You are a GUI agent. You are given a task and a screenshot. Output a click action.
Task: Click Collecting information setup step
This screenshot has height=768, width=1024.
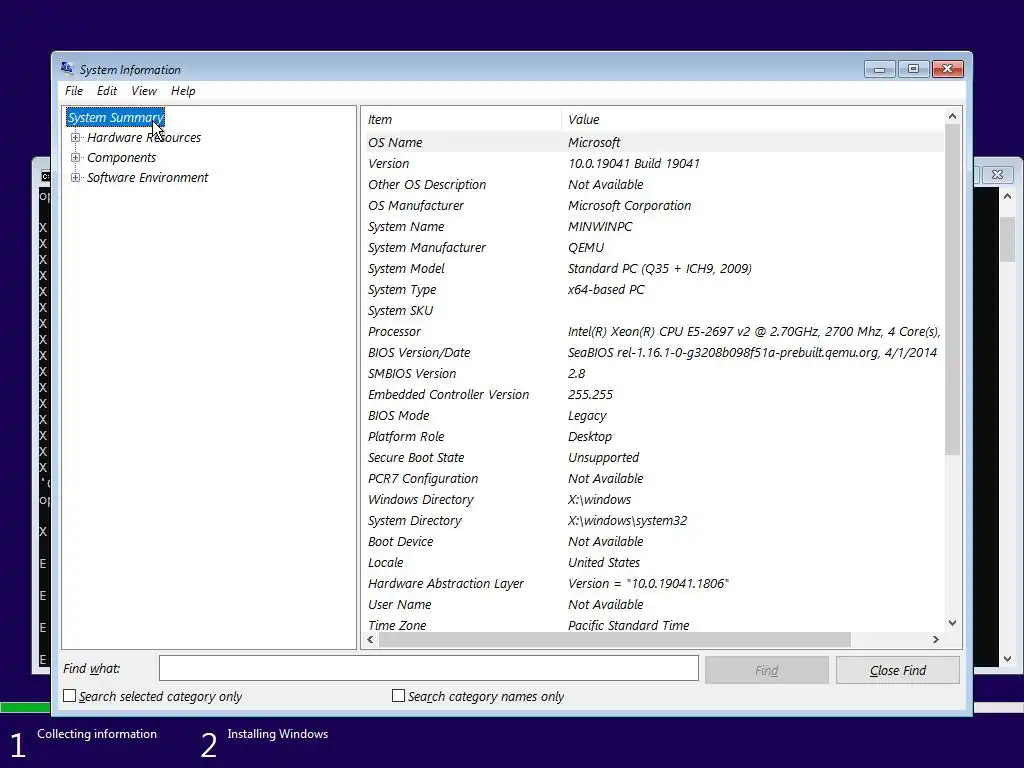click(97, 734)
